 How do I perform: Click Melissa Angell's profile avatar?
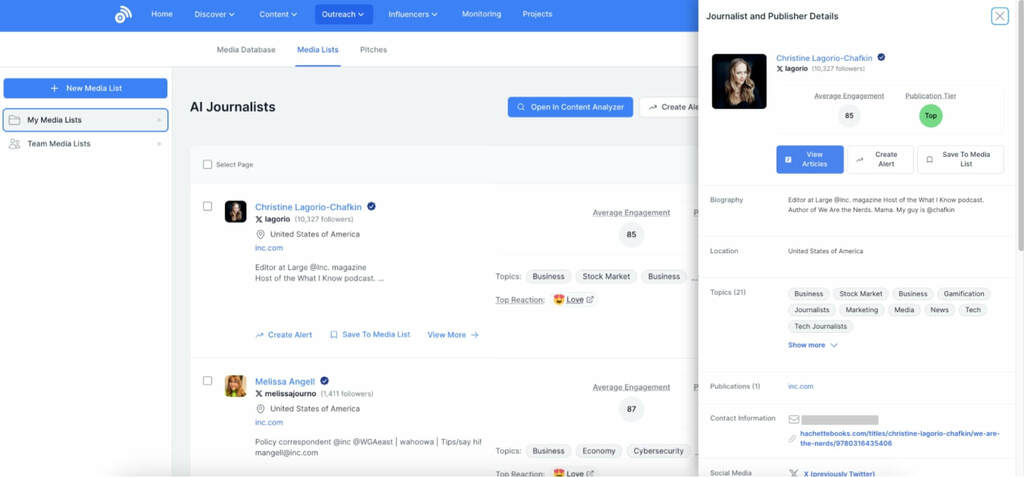(235, 386)
